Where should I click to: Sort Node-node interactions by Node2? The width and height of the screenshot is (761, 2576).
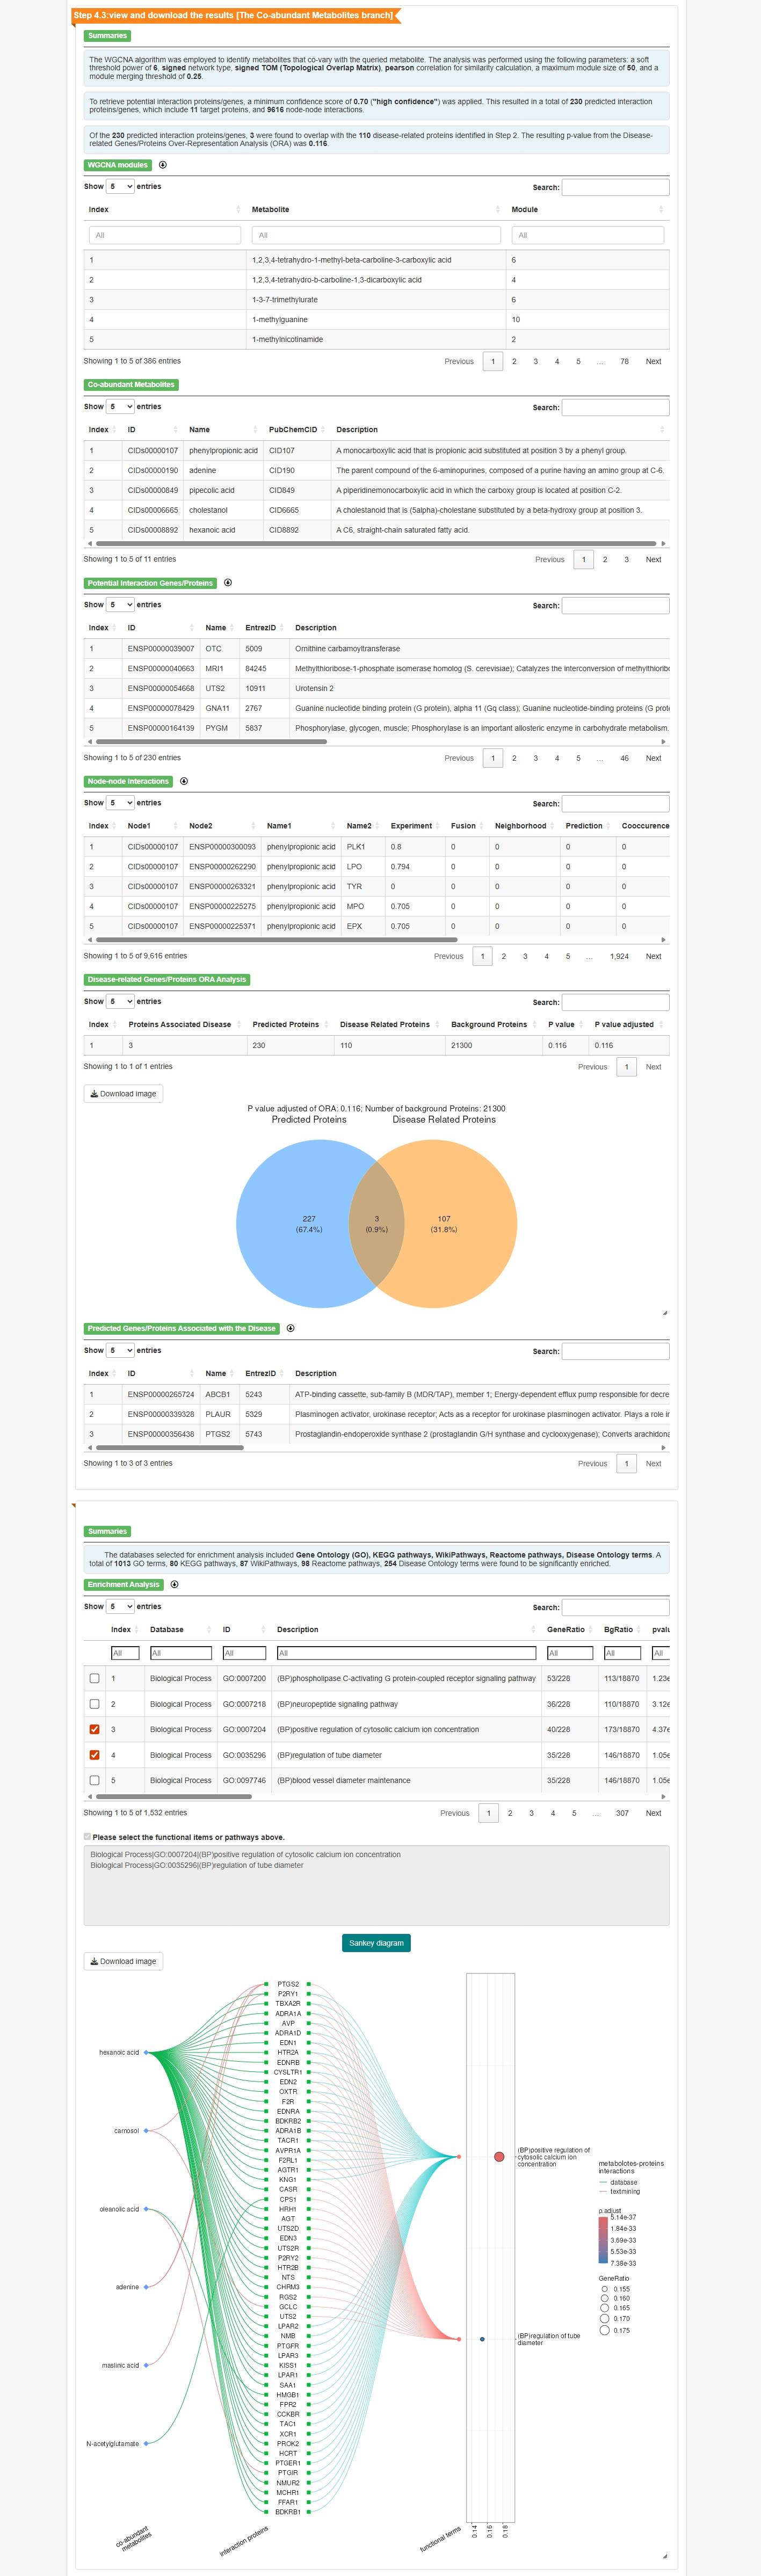[x=222, y=825]
